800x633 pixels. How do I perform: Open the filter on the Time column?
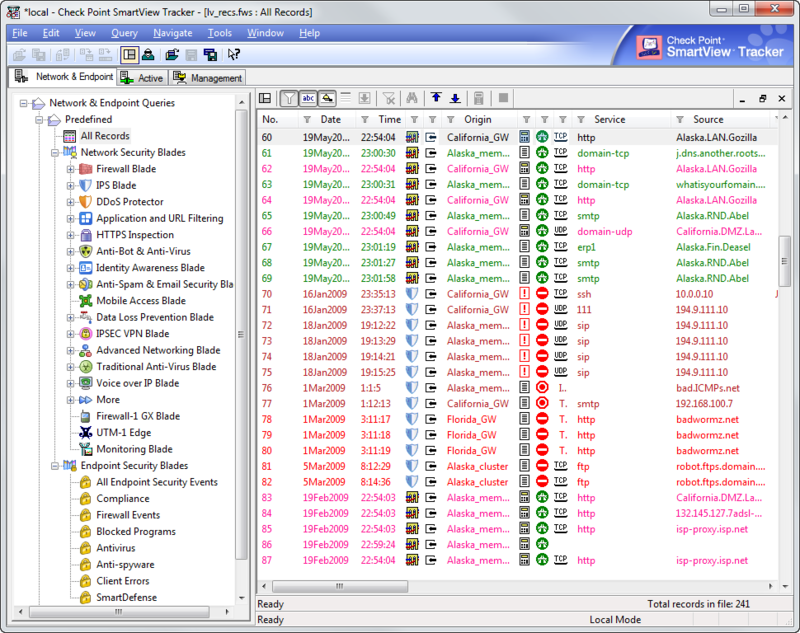tap(365, 120)
